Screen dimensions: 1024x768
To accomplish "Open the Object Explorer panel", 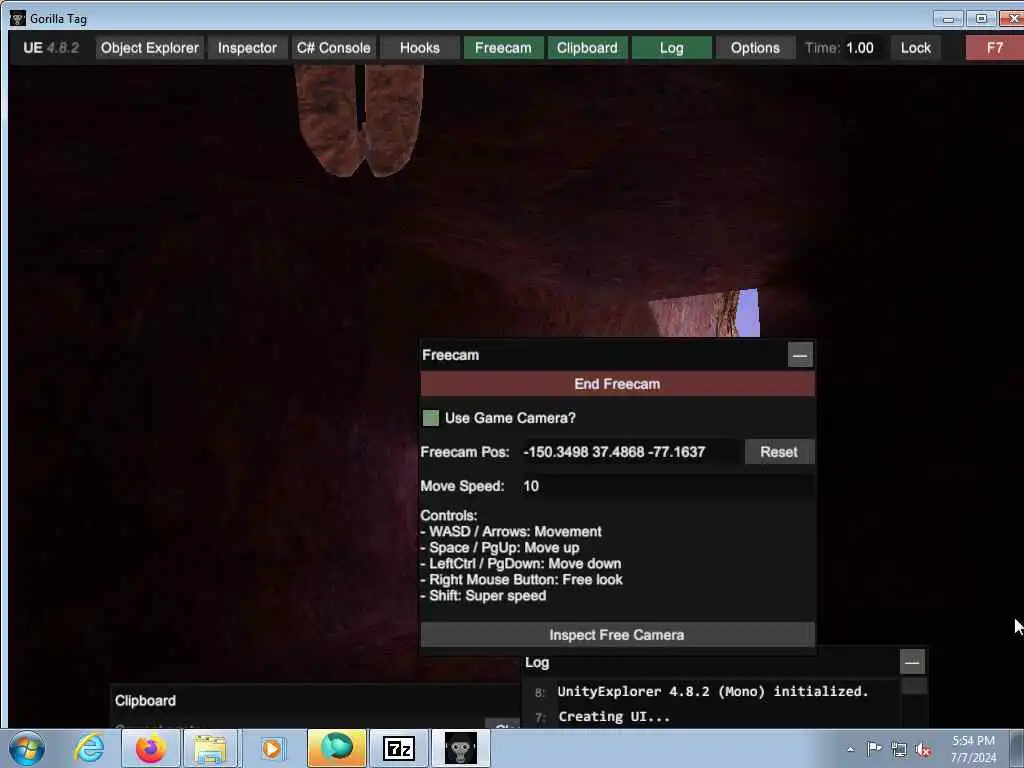I will pos(150,48).
